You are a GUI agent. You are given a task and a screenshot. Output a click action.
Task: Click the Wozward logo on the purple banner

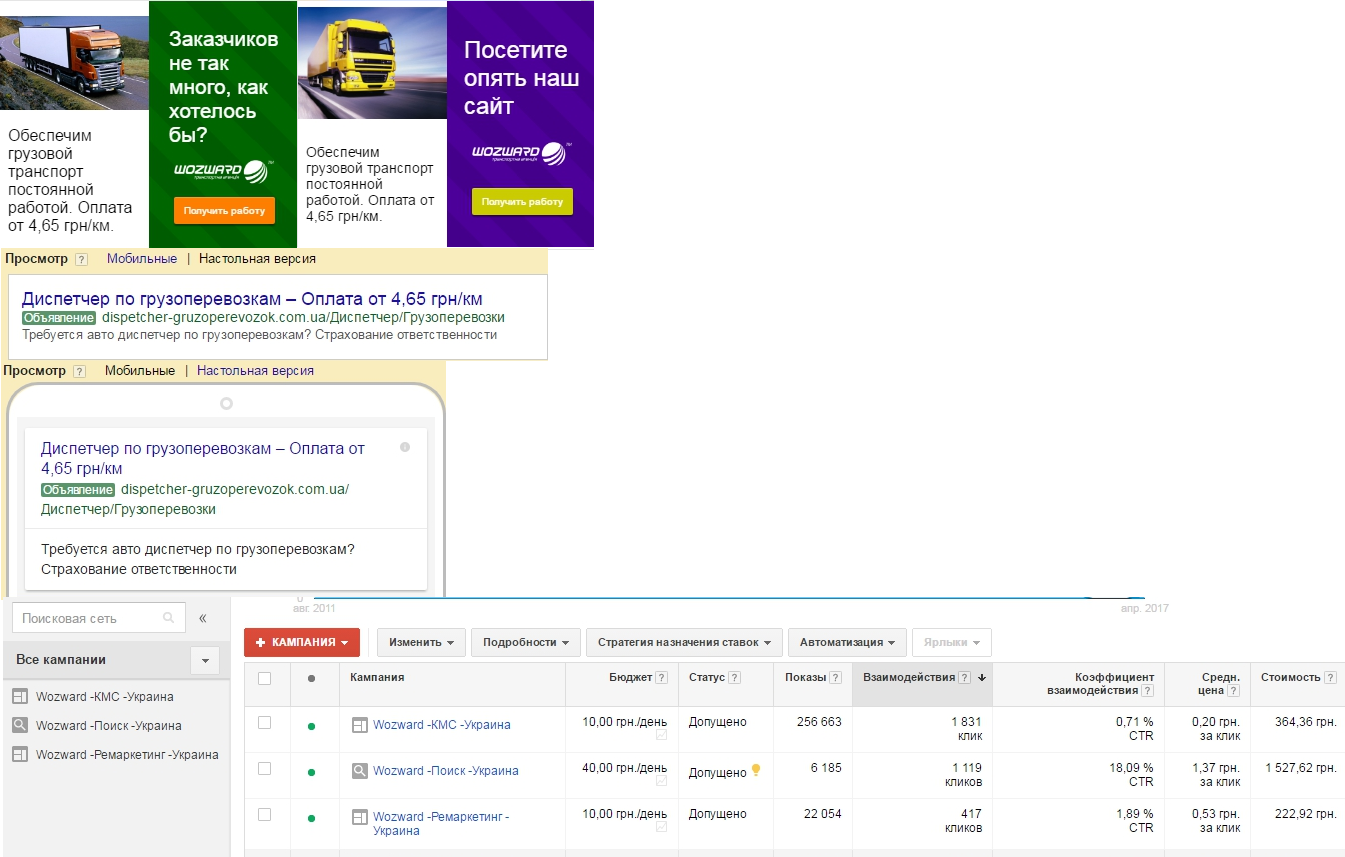(x=520, y=153)
